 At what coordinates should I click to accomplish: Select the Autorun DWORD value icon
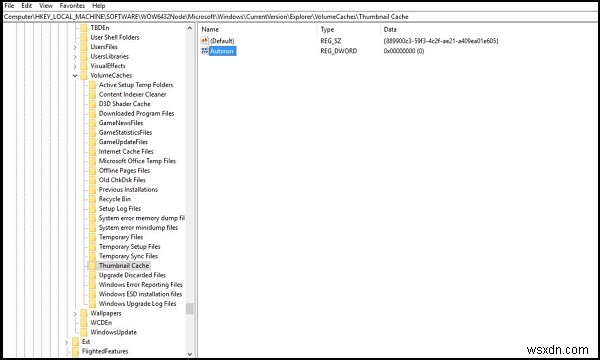coord(205,51)
